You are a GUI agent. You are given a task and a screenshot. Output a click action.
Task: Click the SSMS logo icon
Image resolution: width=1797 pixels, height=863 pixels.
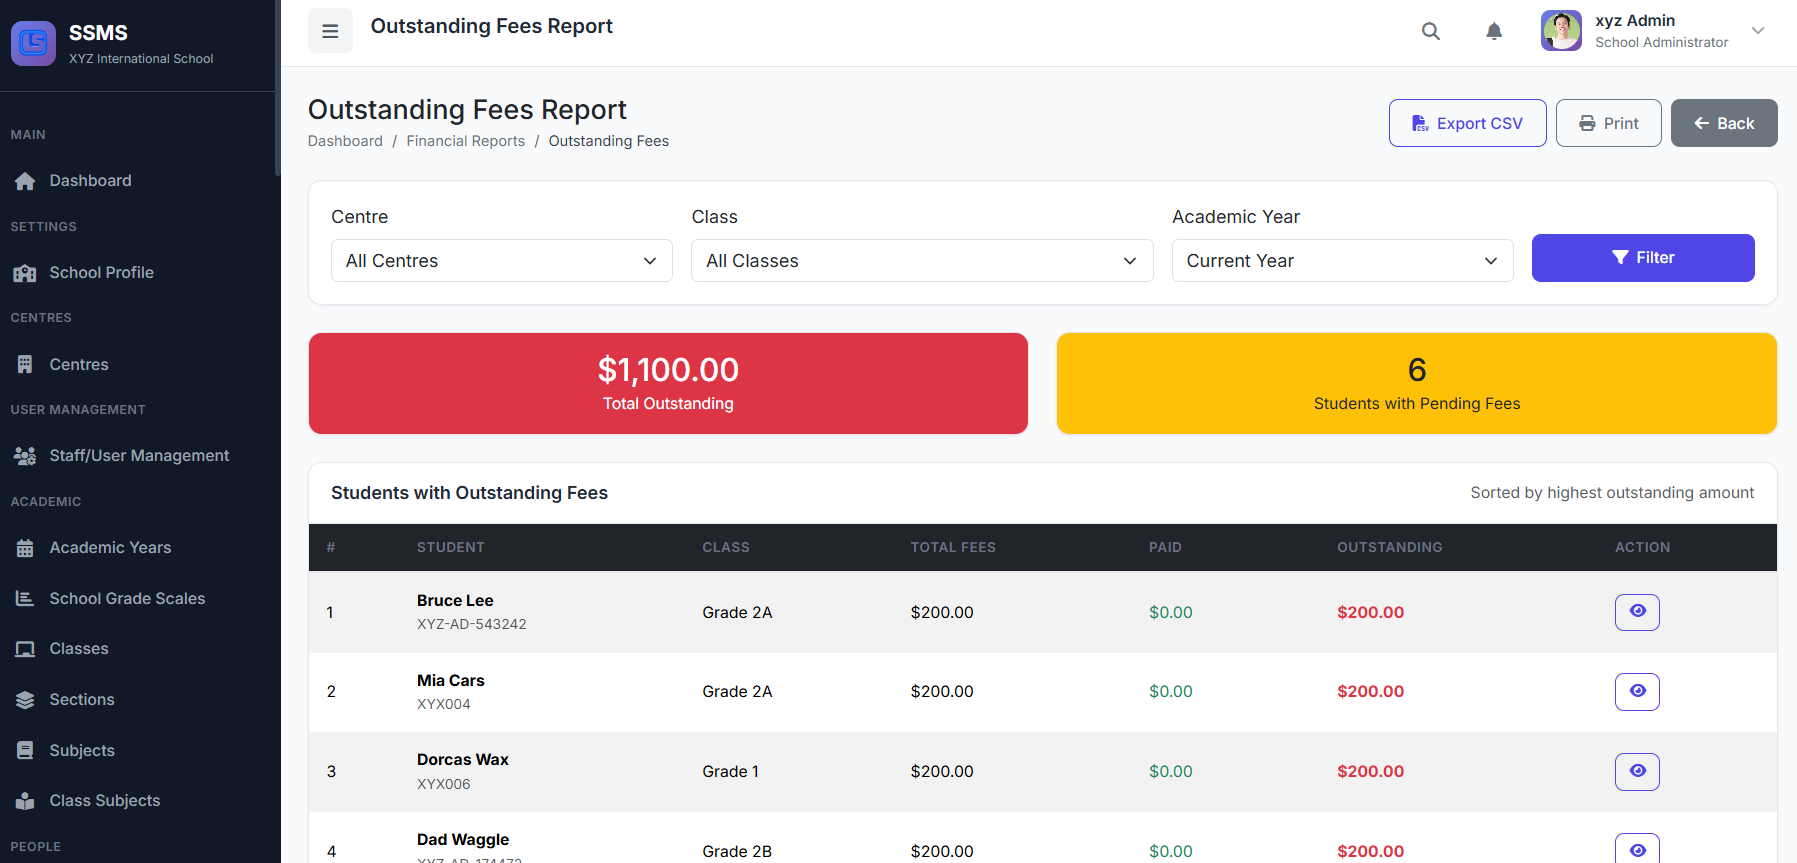tap(33, 43)
